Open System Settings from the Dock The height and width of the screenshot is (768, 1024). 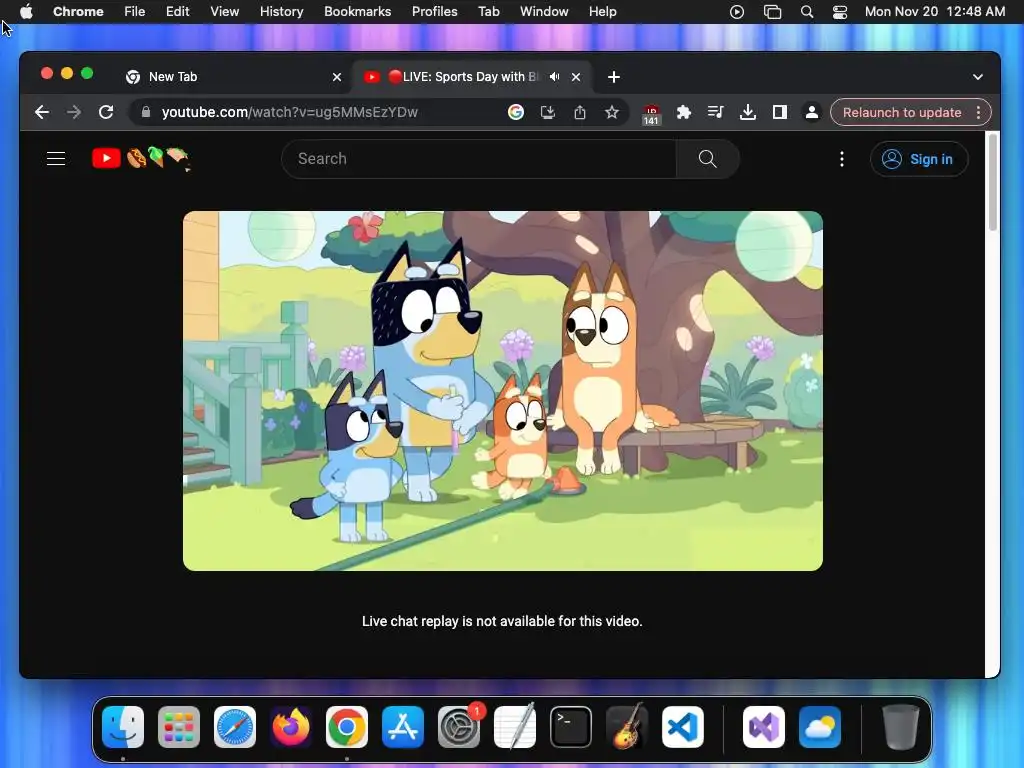click(x=459, y=727)
